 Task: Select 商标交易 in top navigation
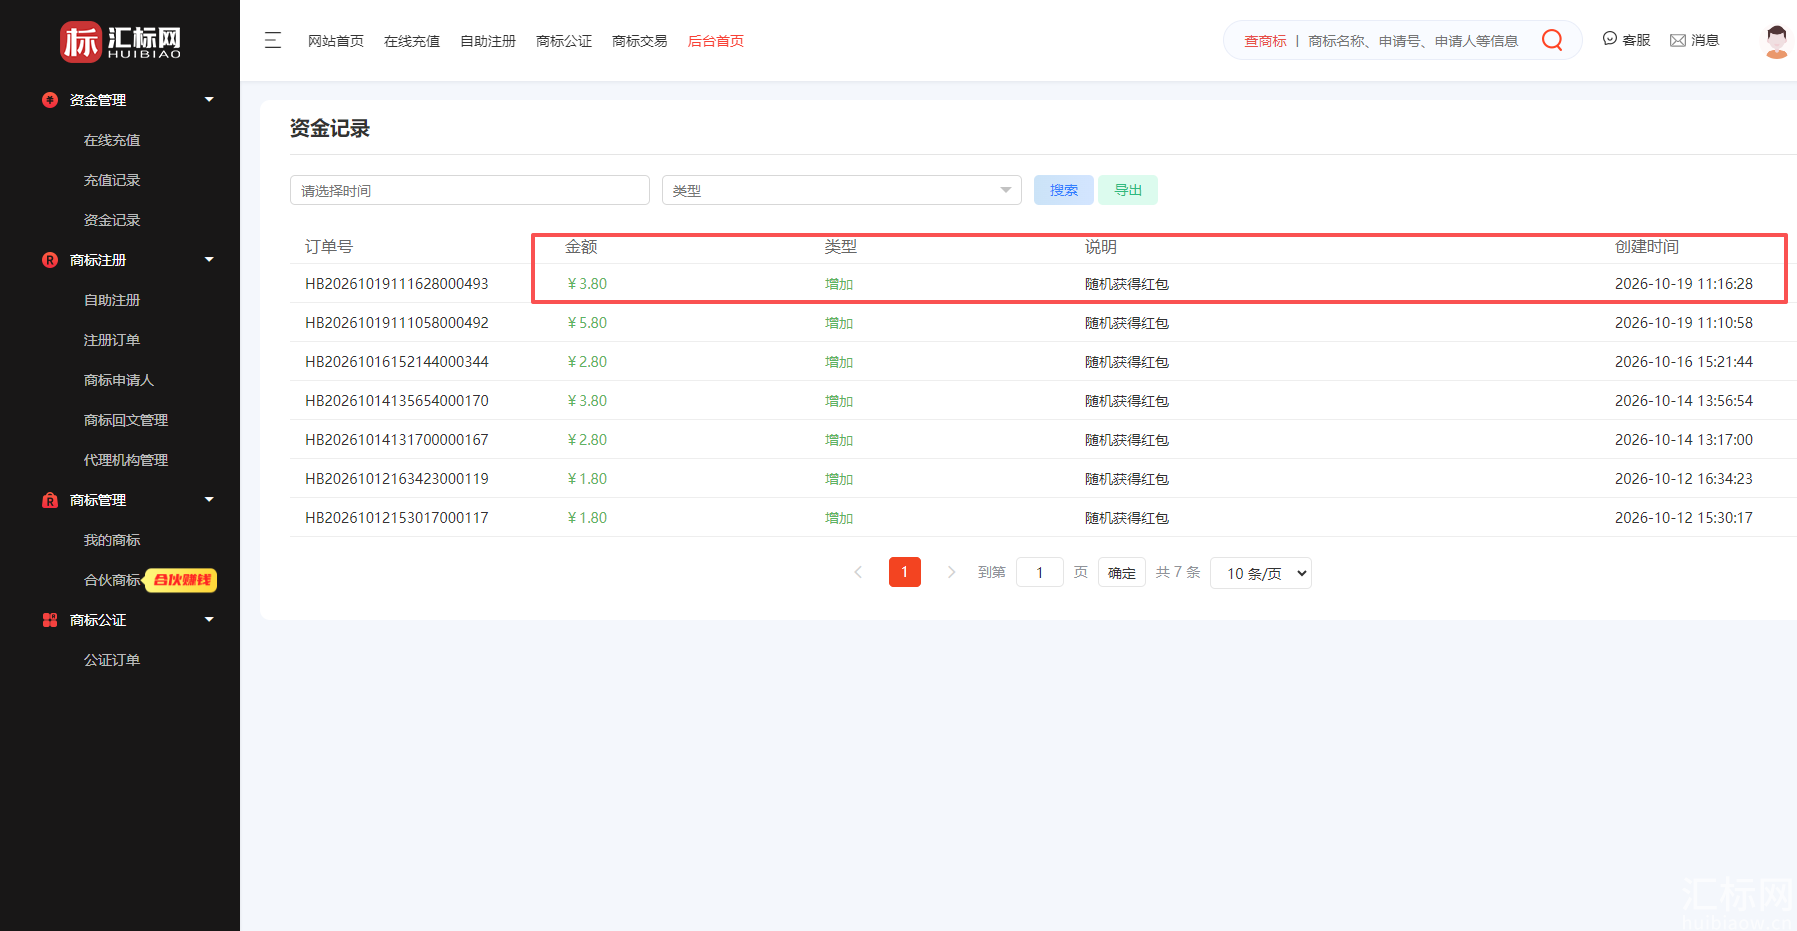640,41
